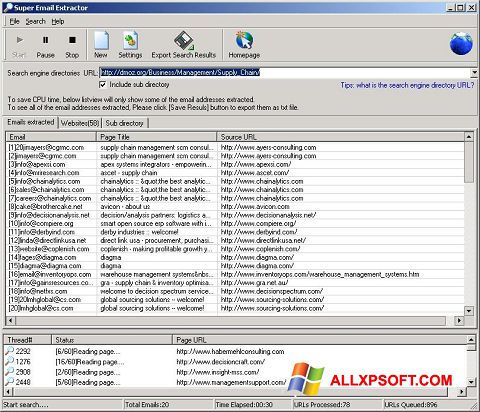Select row [16]email@inventoryops.com

click(235, 274)
